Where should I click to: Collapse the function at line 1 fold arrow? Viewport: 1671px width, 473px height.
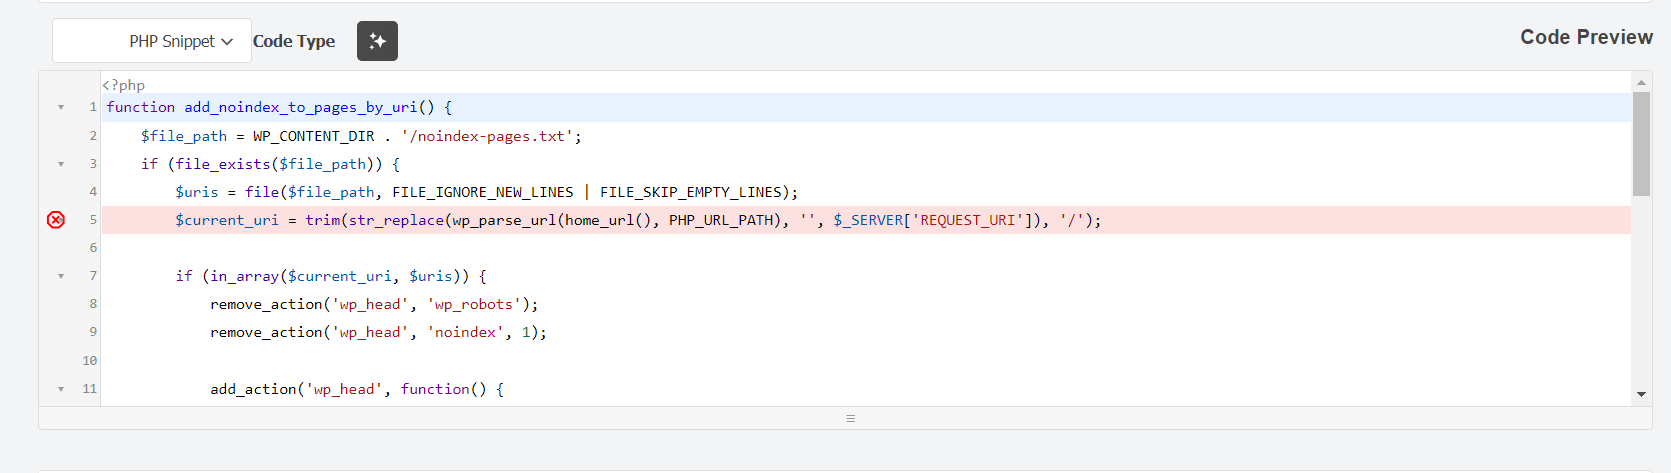click(61, 107)
